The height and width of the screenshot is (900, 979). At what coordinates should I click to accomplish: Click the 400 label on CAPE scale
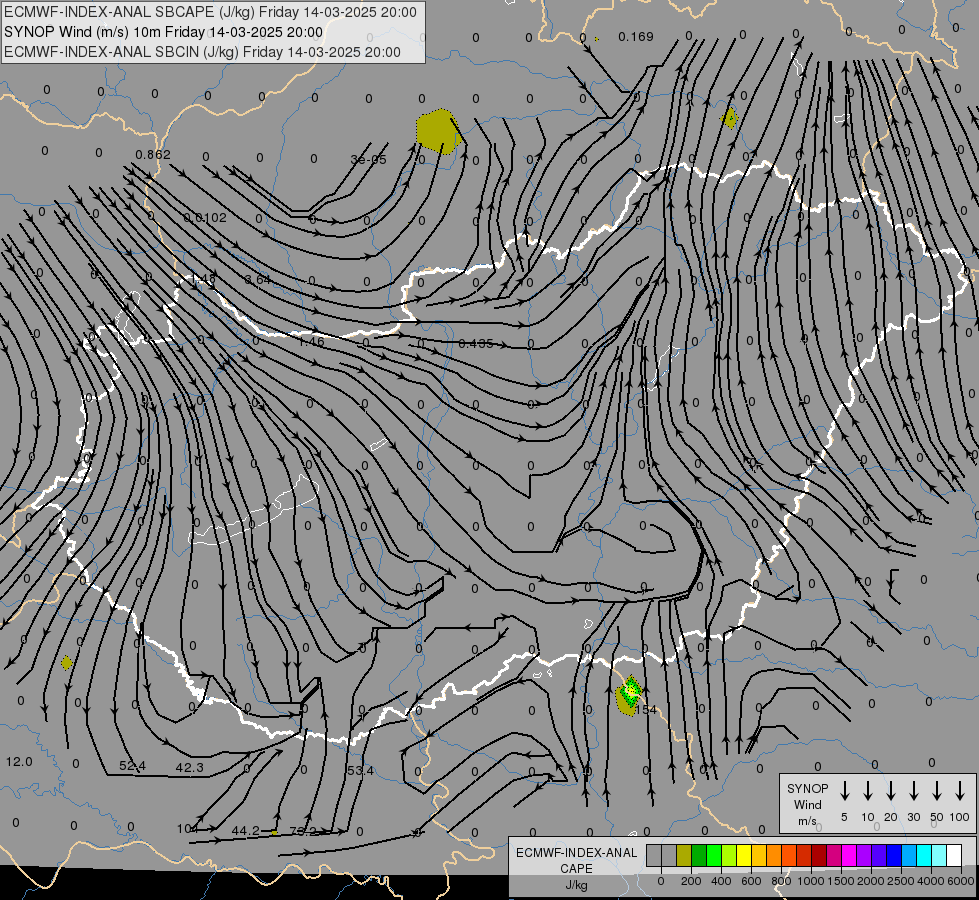(721, 881)
